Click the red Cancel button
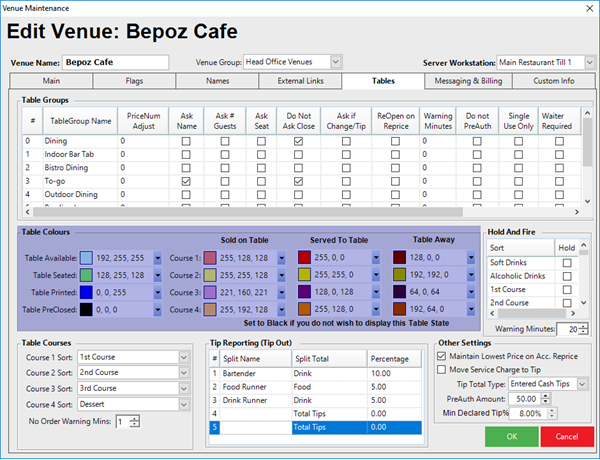The image size is (600, 460). coord(567,437)
